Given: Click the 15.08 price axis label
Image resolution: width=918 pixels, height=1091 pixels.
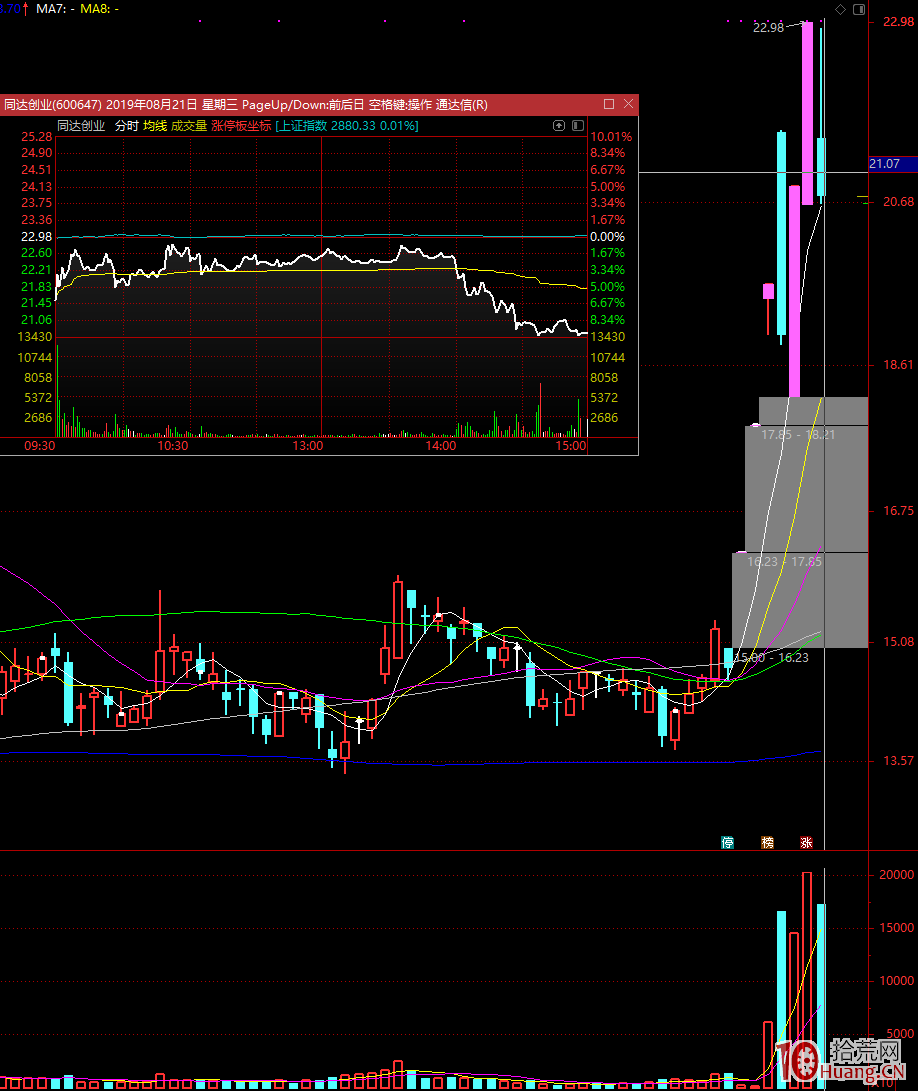Looking at the screenshot, I should (x=899, y=642).
